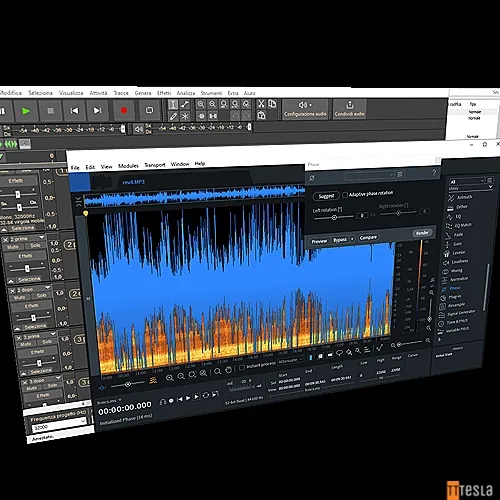Open the Attenuate instant process dropdown

point(291,360)
